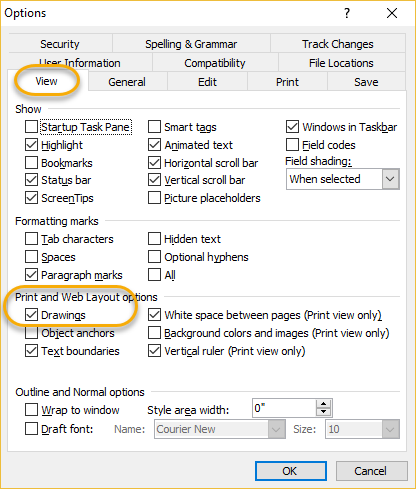
Task: Enable the Startup Task Pane checkbox
Action: pyautogui.click(x=31, y=127)
